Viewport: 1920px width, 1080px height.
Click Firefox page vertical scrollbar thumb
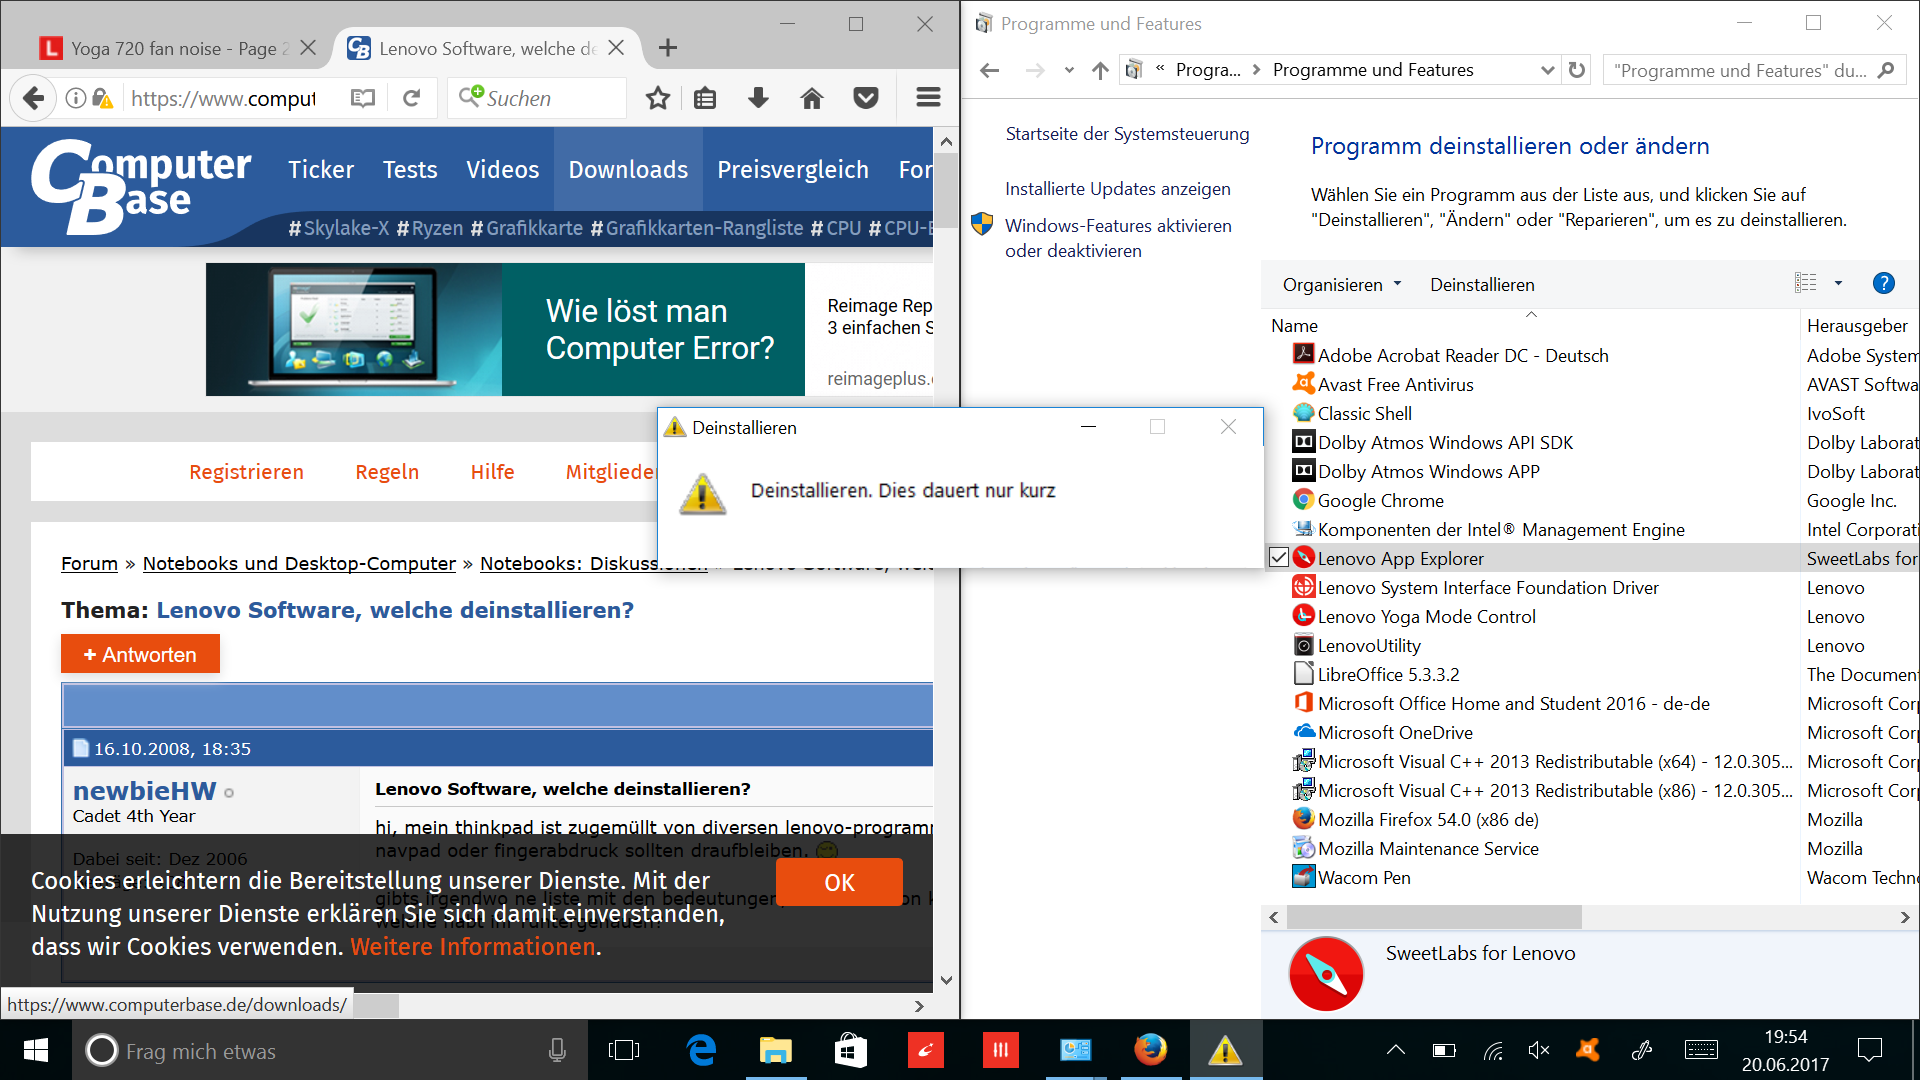pos(946,188)
